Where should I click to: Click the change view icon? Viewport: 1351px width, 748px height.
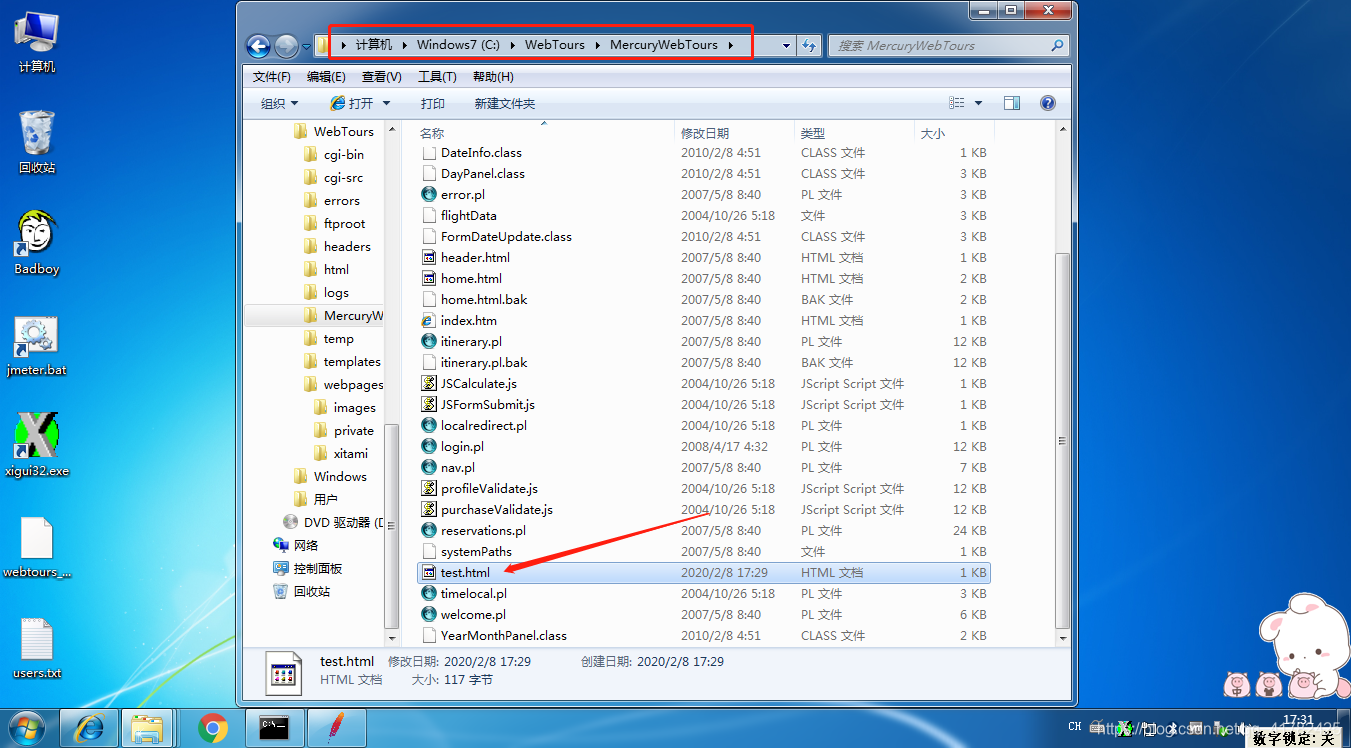(957, 103)
